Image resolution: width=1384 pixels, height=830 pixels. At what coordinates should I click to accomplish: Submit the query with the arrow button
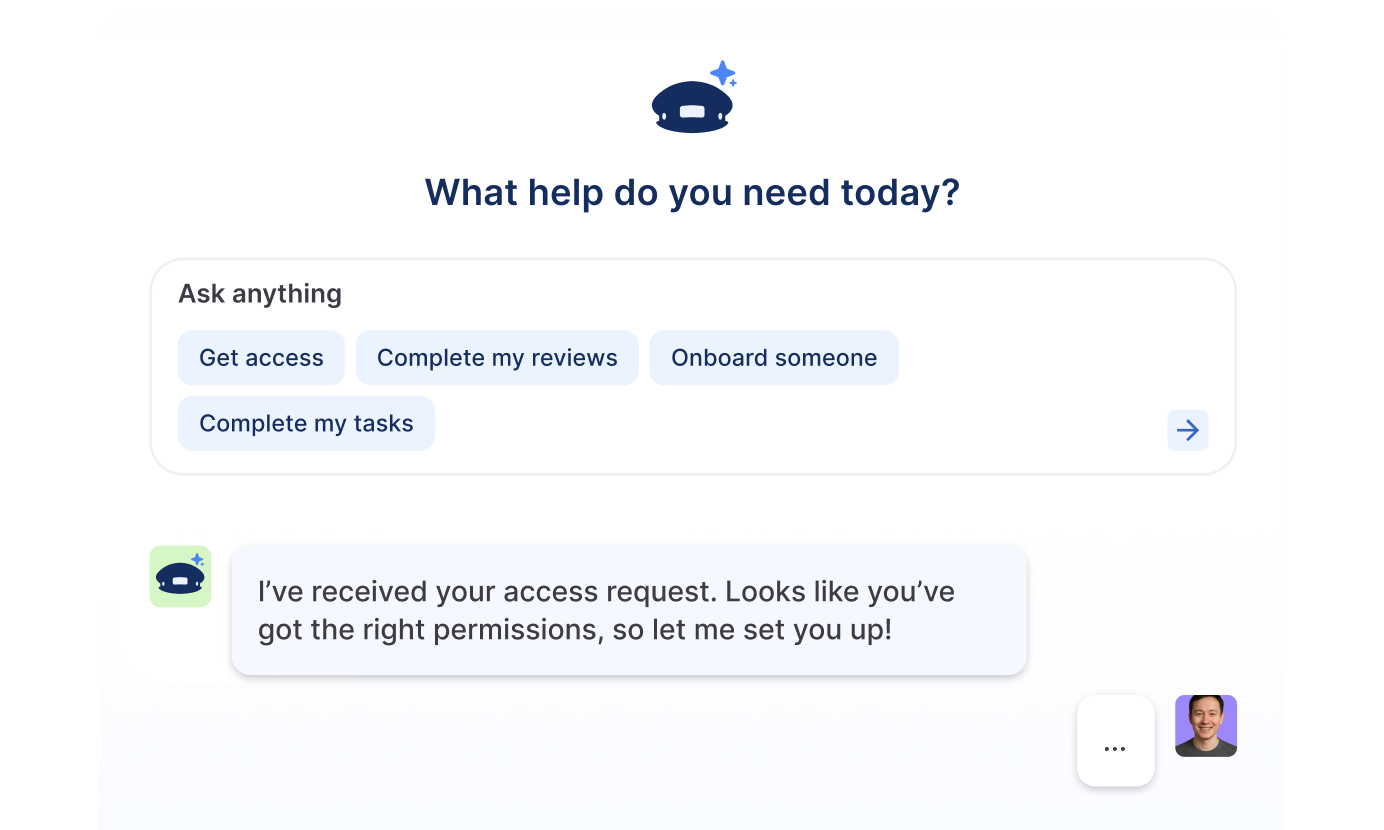[1187, 430]
